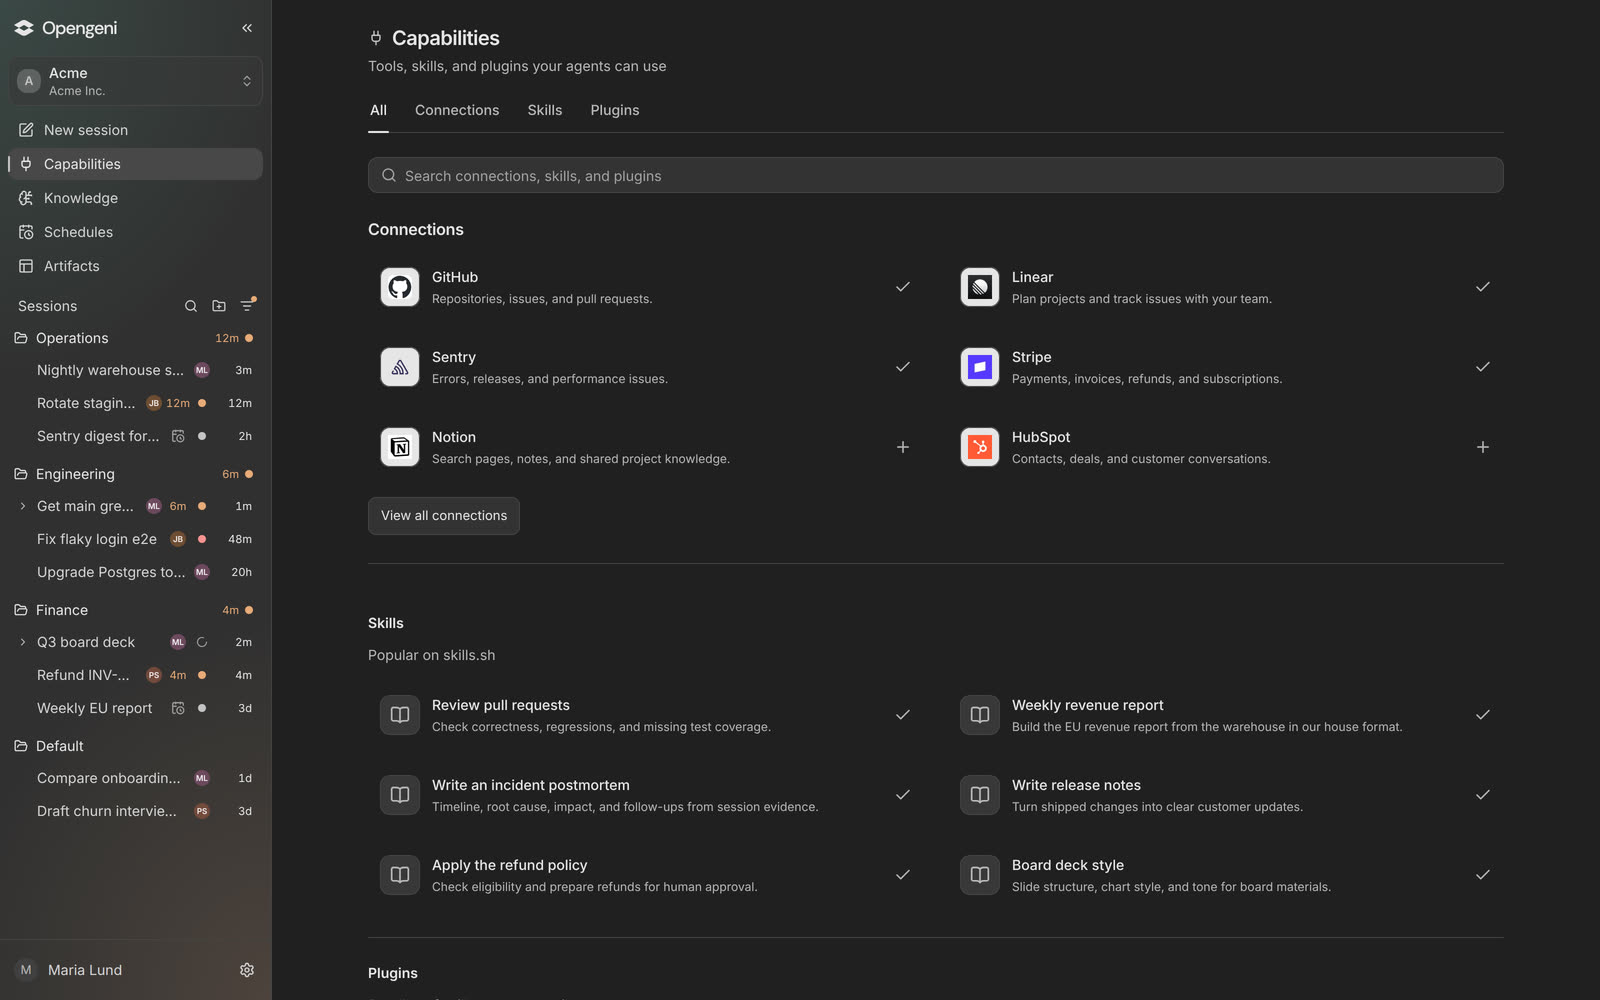Image resolution: width=1600 pixels, height=1000 pixels.
Task: Toggle the Sentry connection checkmark
Action: pyautogui.click(x=903, y=367)
